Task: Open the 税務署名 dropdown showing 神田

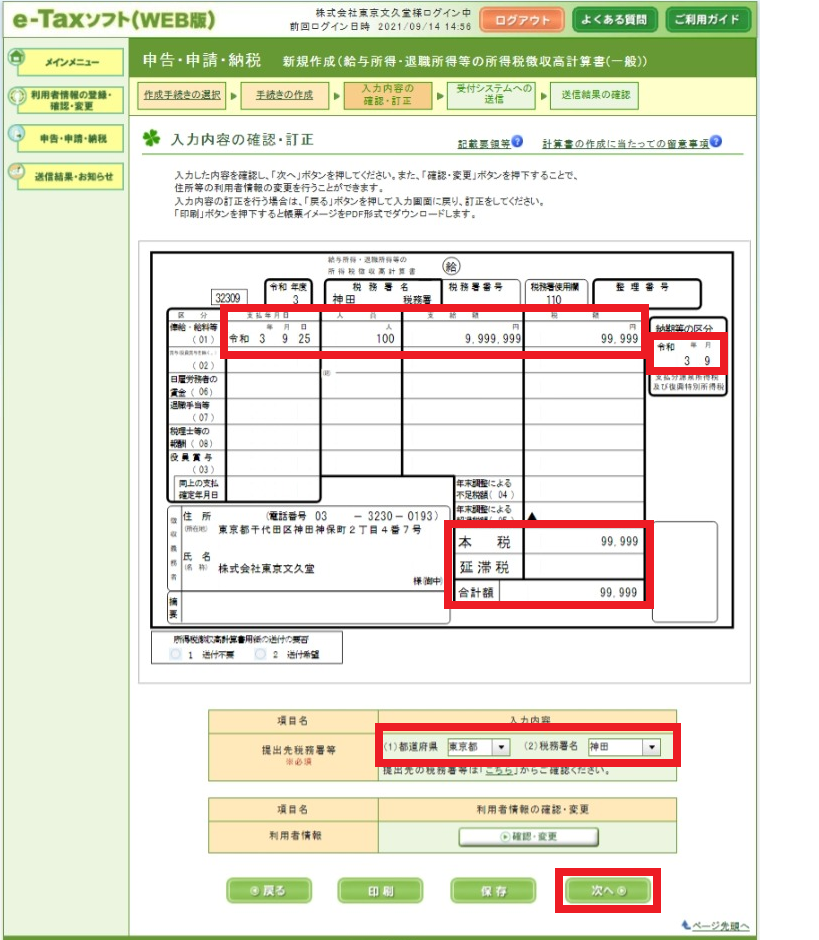Action: tap(624, 747)
